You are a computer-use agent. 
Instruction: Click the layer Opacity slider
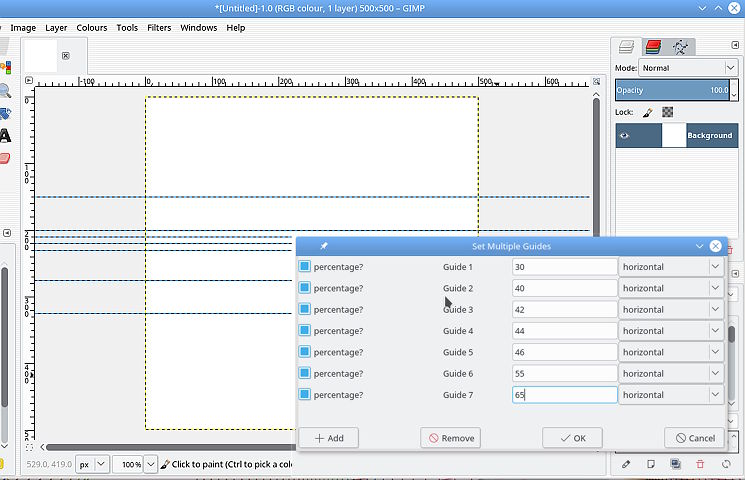click(672, 90)
